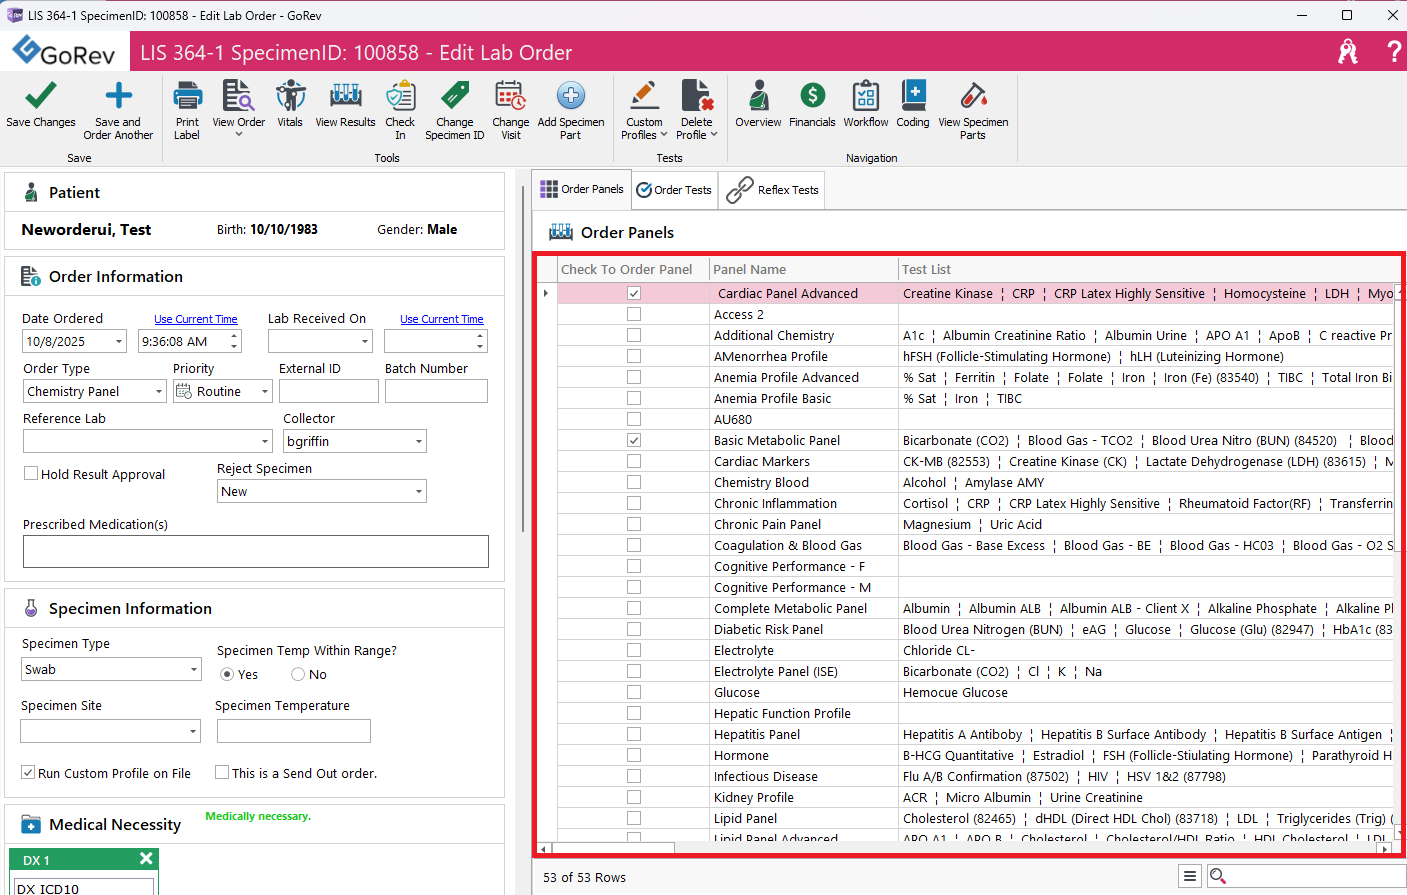The width and height of the screenshot is (1407, 895).
Task: Check the Hold Result Approval box
Action: (31, 474)
